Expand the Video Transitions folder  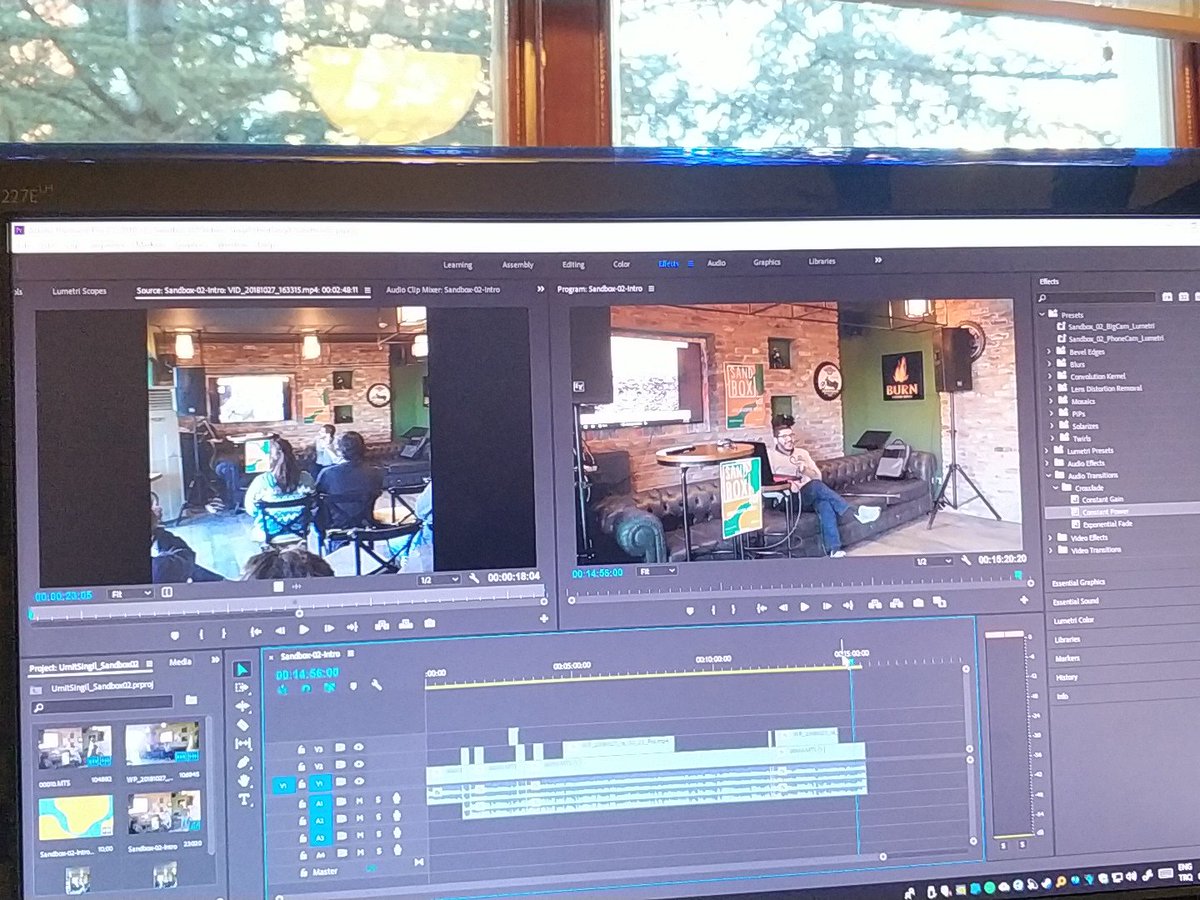(1049, 548)
